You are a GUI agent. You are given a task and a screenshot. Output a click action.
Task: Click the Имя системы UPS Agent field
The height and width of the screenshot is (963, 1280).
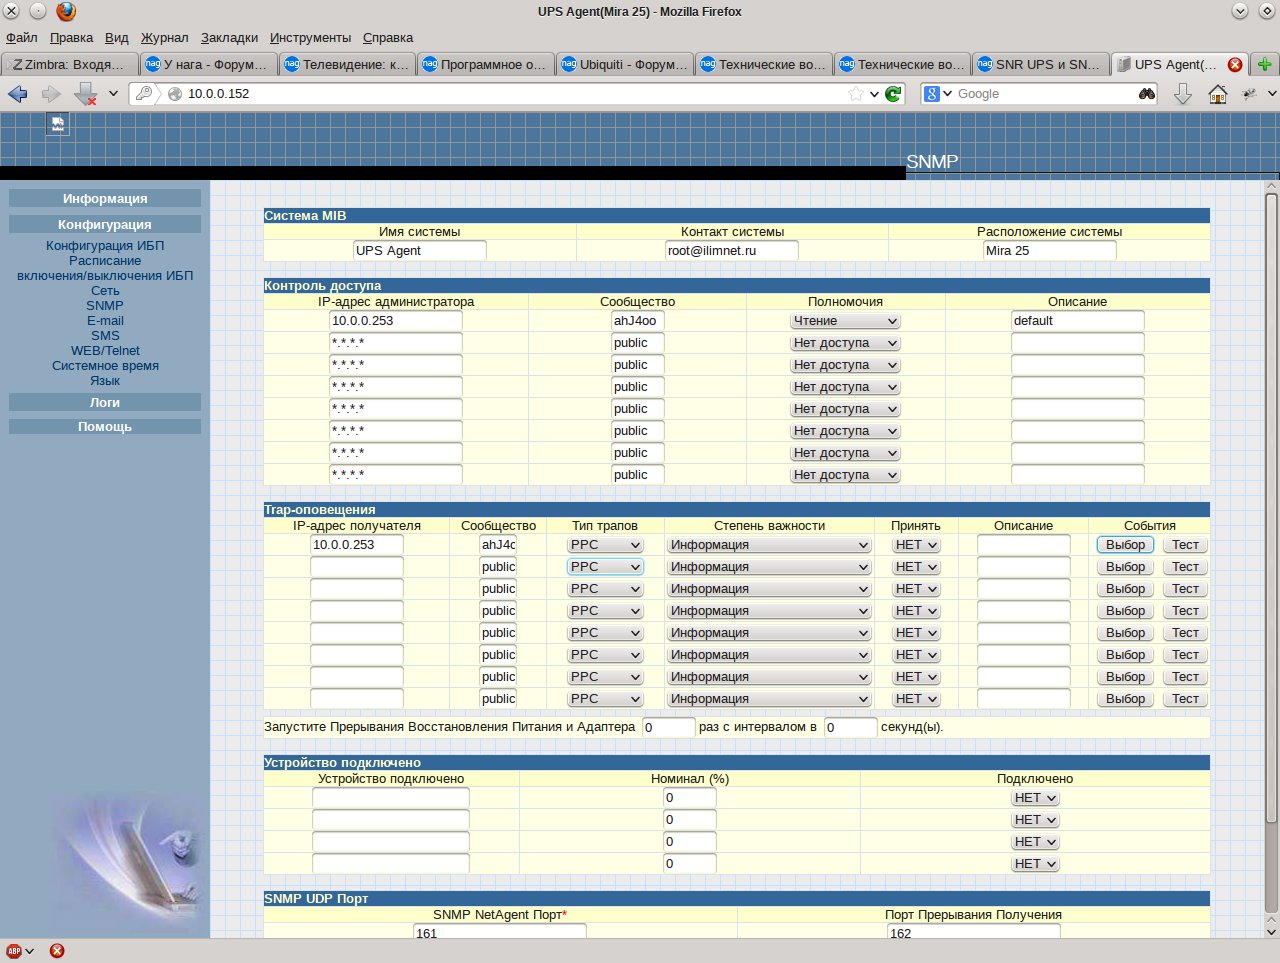(420, 251)
